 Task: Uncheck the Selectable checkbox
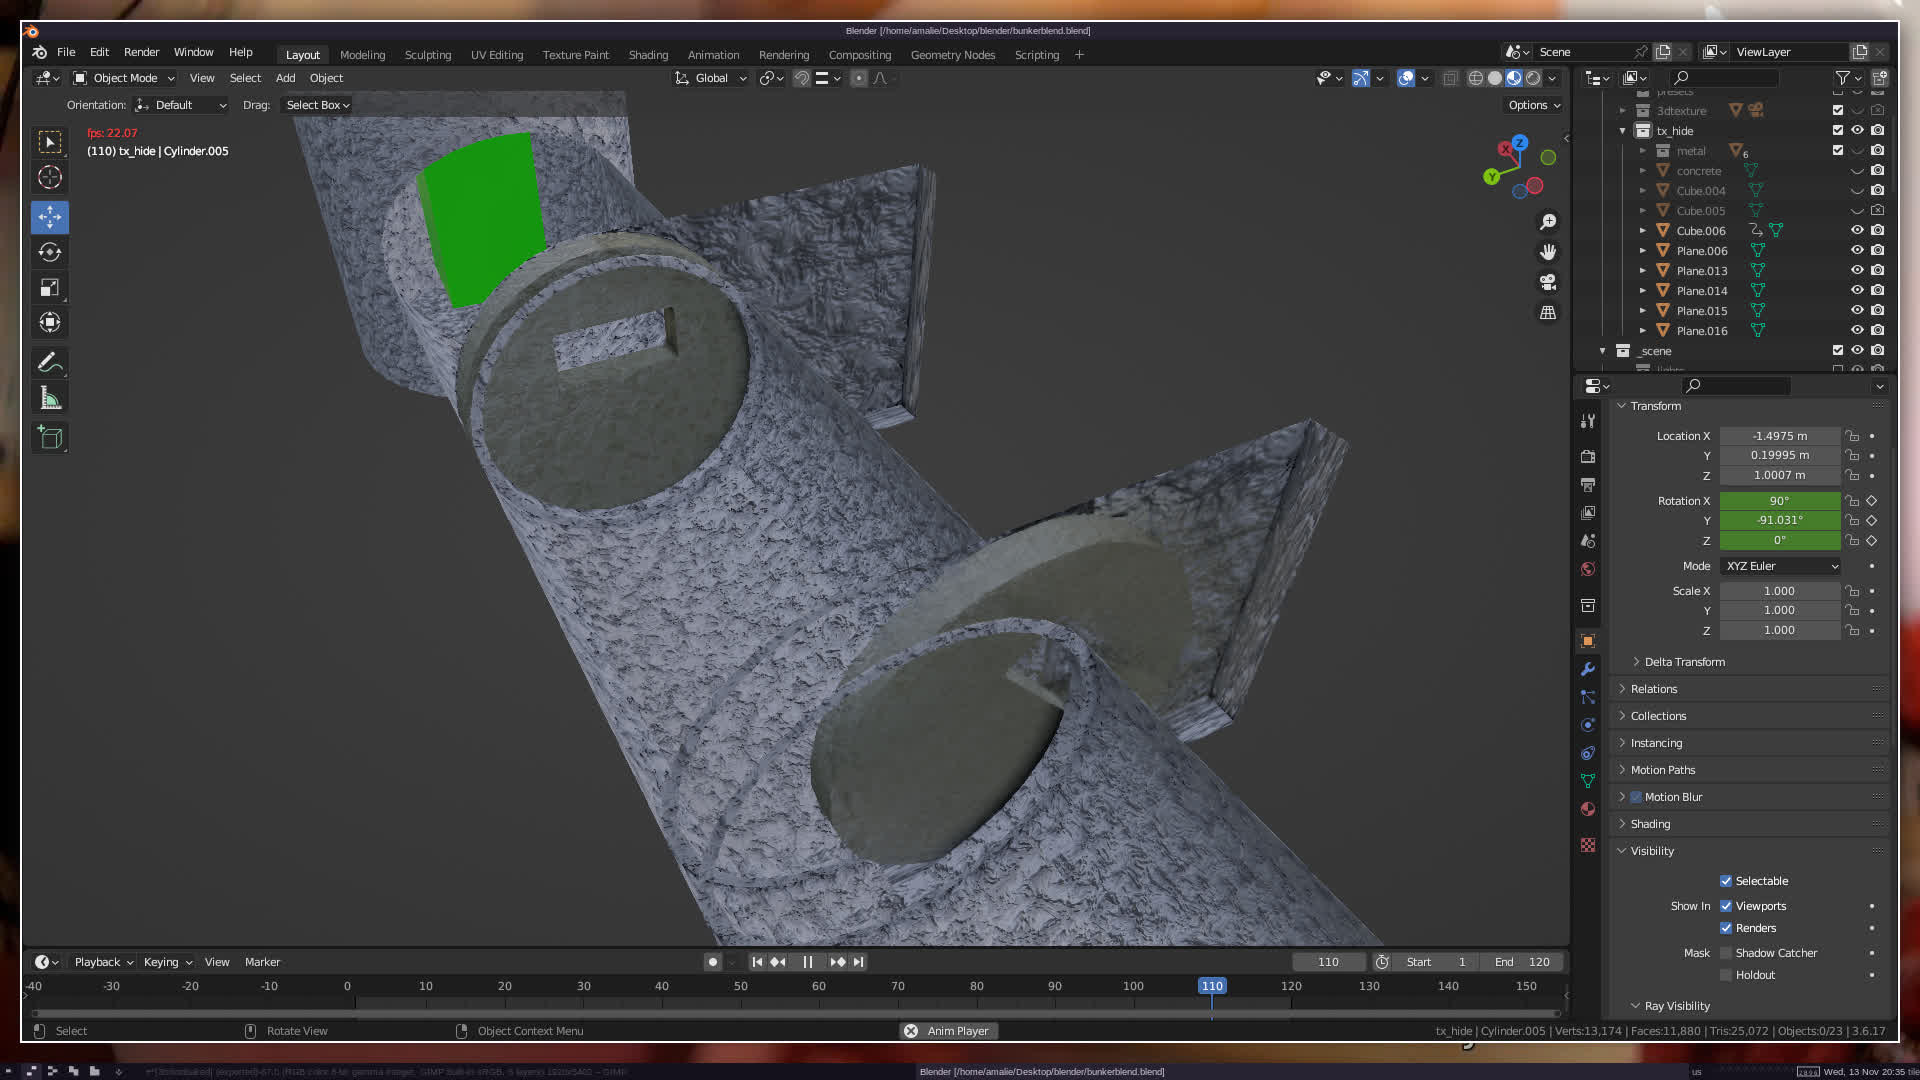tap(1726, 881)
